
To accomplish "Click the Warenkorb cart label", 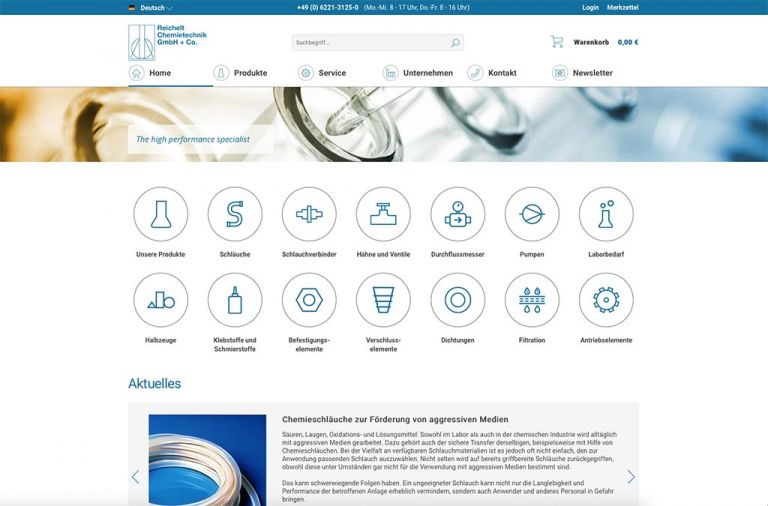I will (591, 42).
